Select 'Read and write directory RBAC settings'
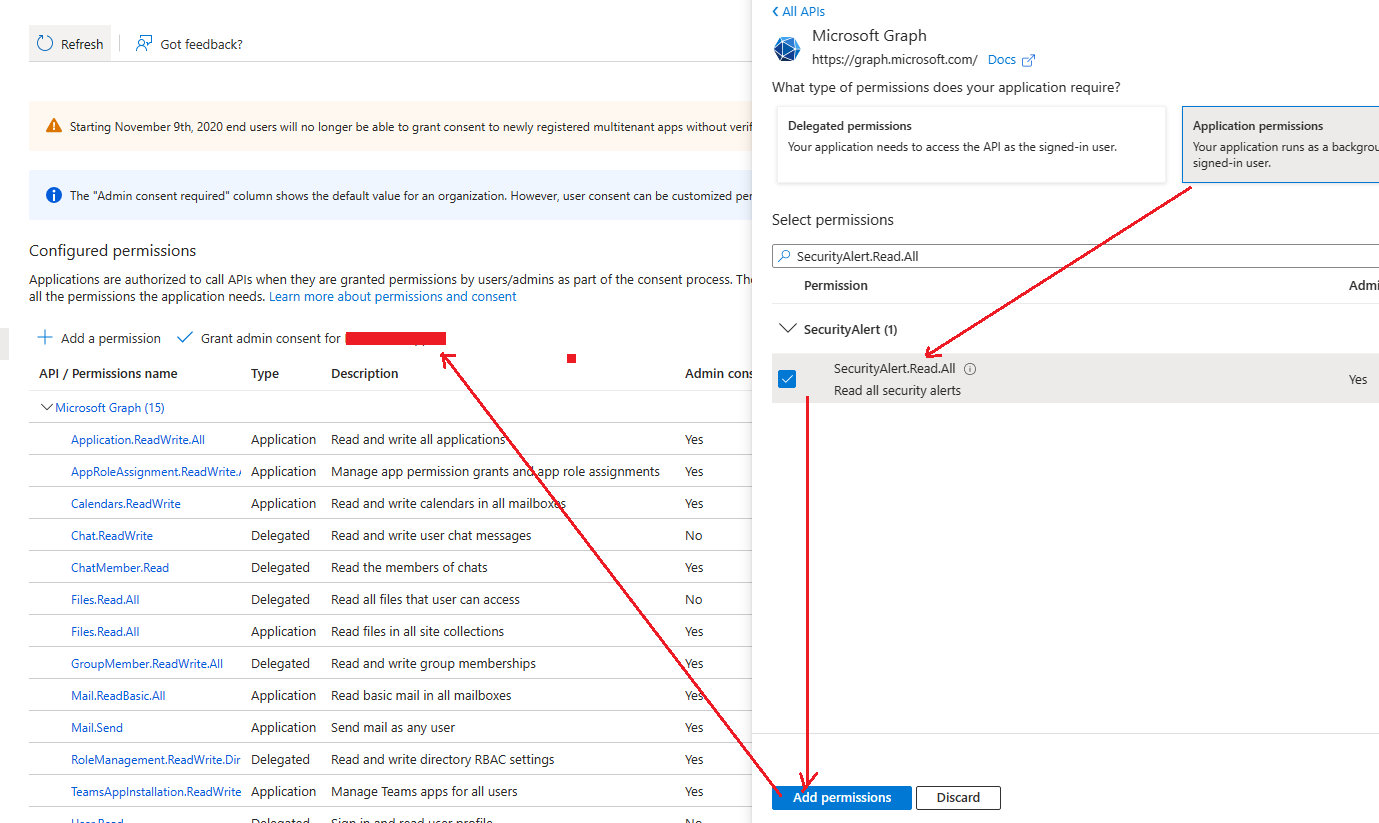Image resolution: width=1379 pixels, height=823 pixels. 442,760
